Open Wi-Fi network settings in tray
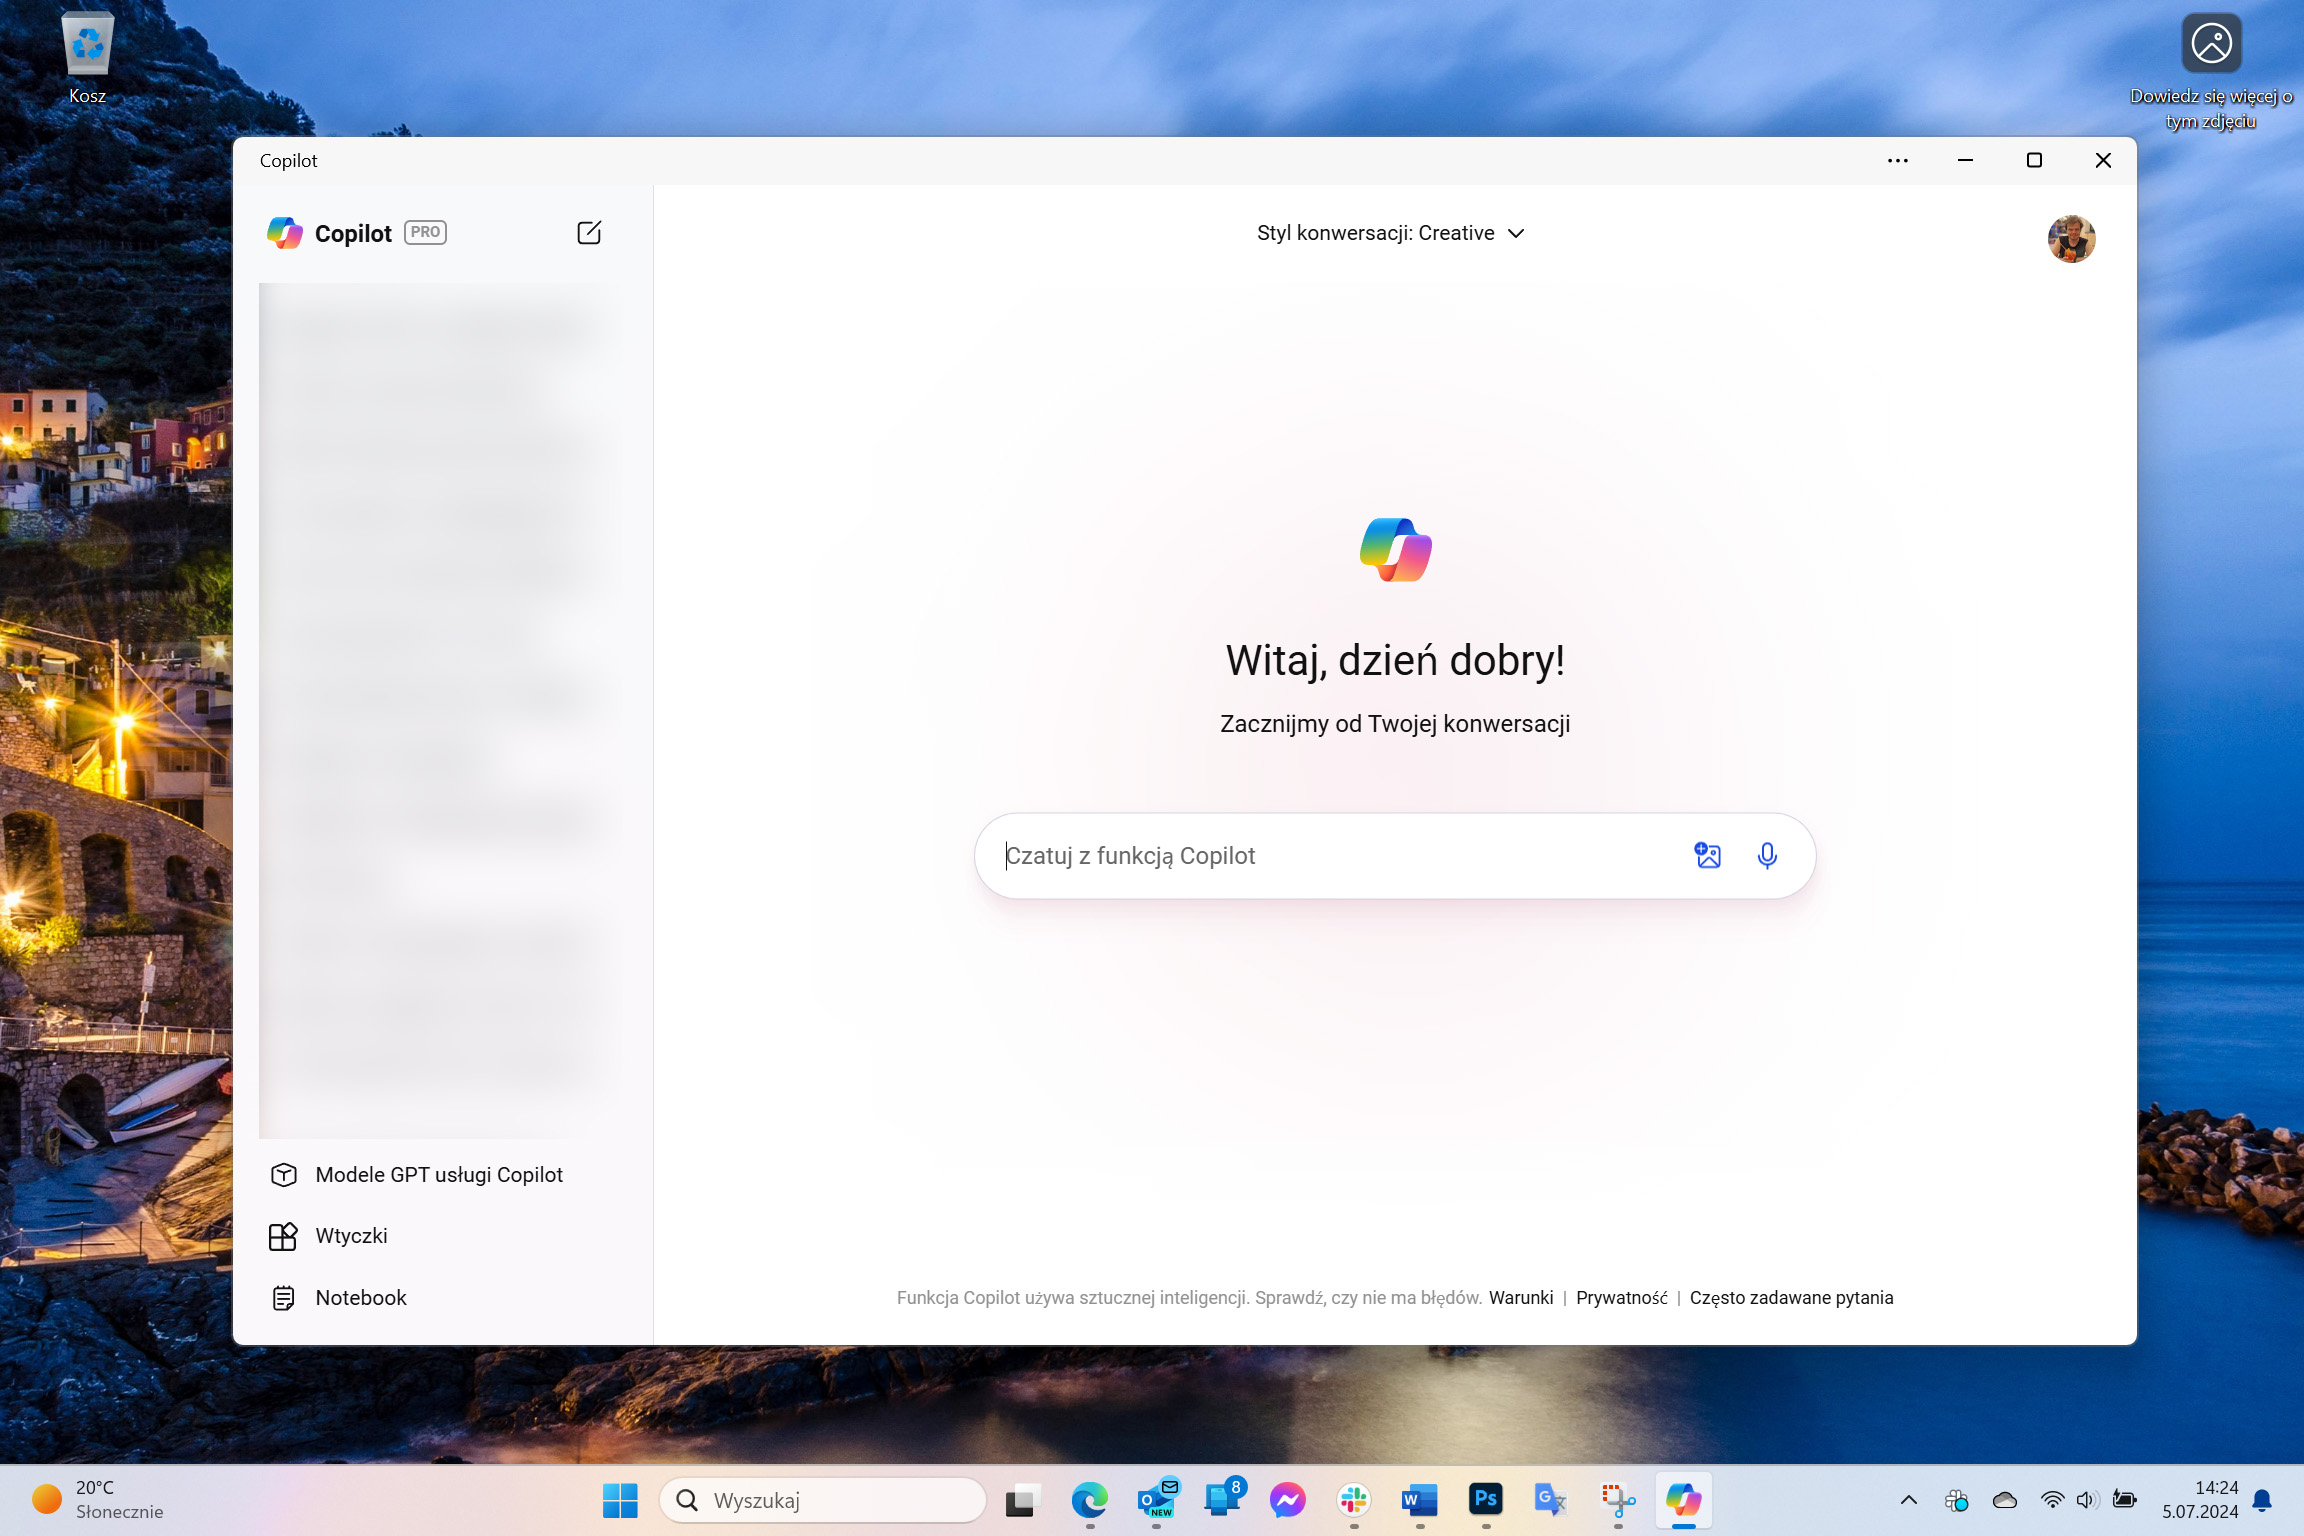This screenshot has height=1536, width=2304. tap(2052, 1500)
